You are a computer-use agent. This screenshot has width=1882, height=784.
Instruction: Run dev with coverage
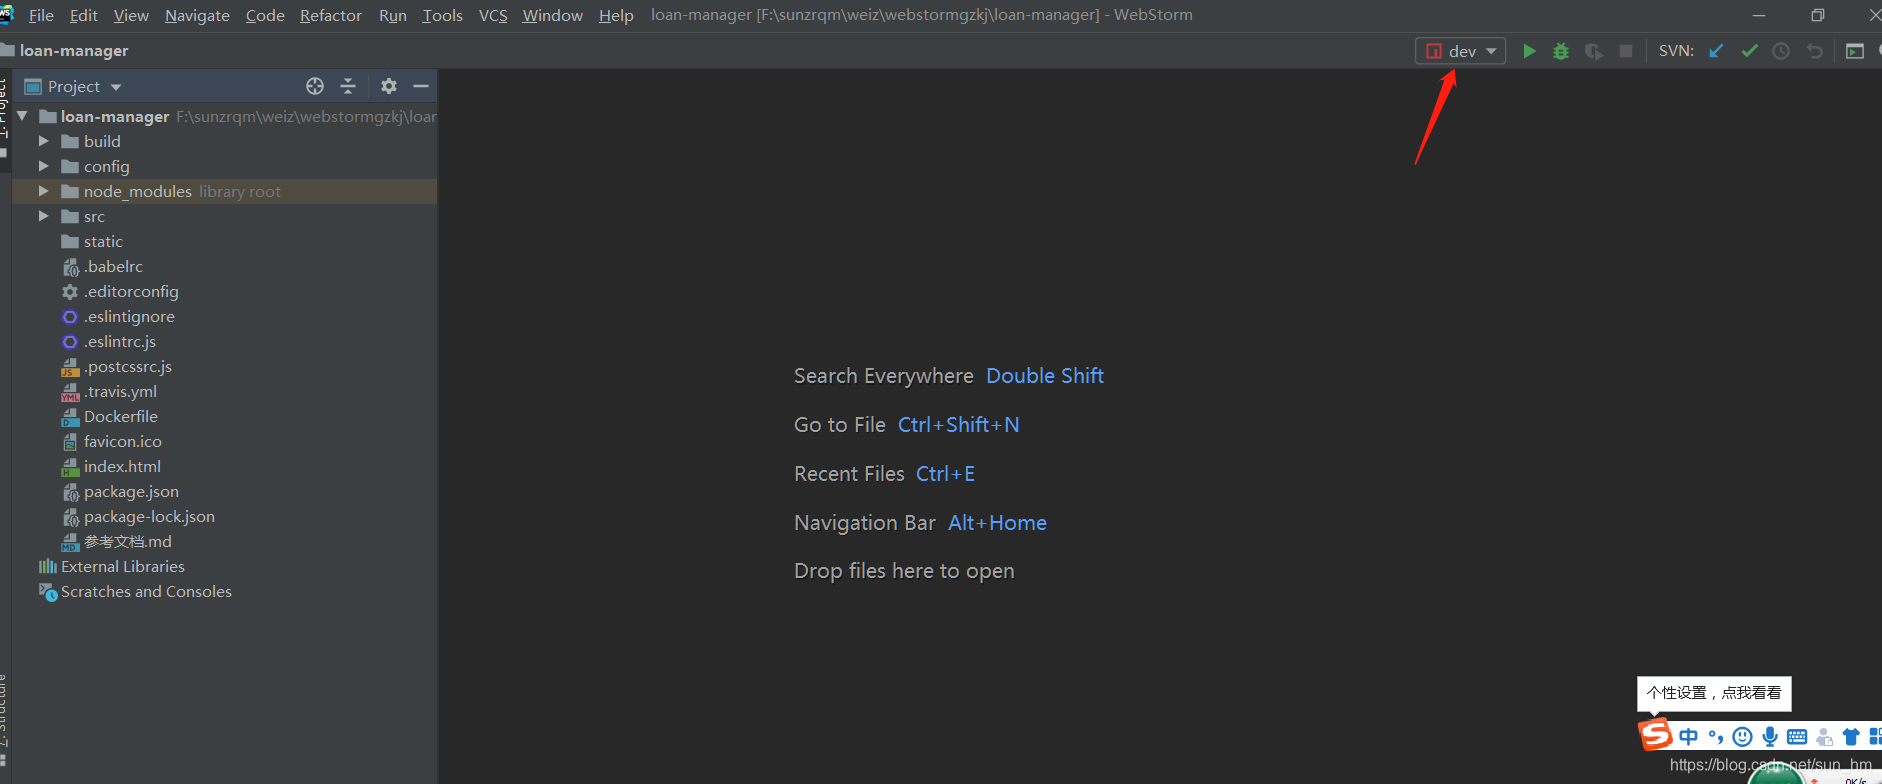coord(1594,51)
